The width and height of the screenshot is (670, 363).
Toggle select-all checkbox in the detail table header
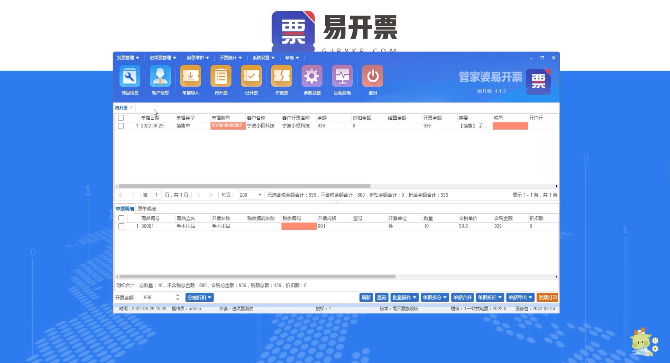(121, 218)
